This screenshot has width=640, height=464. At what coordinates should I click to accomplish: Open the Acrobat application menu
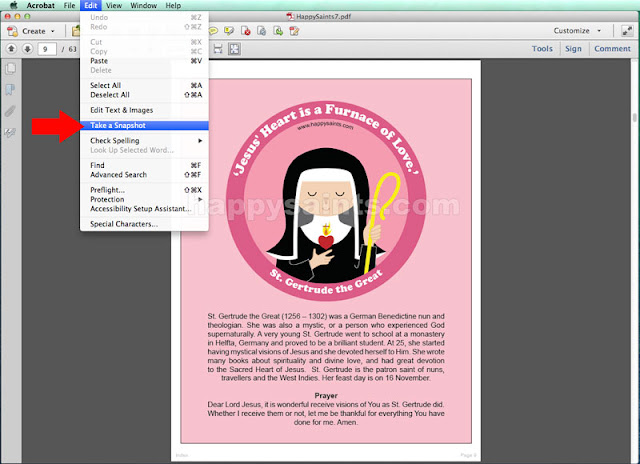(40, 5)
